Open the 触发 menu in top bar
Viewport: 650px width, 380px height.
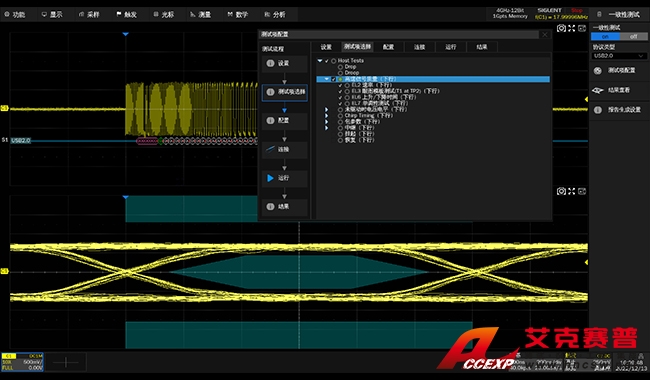point(126,15)
